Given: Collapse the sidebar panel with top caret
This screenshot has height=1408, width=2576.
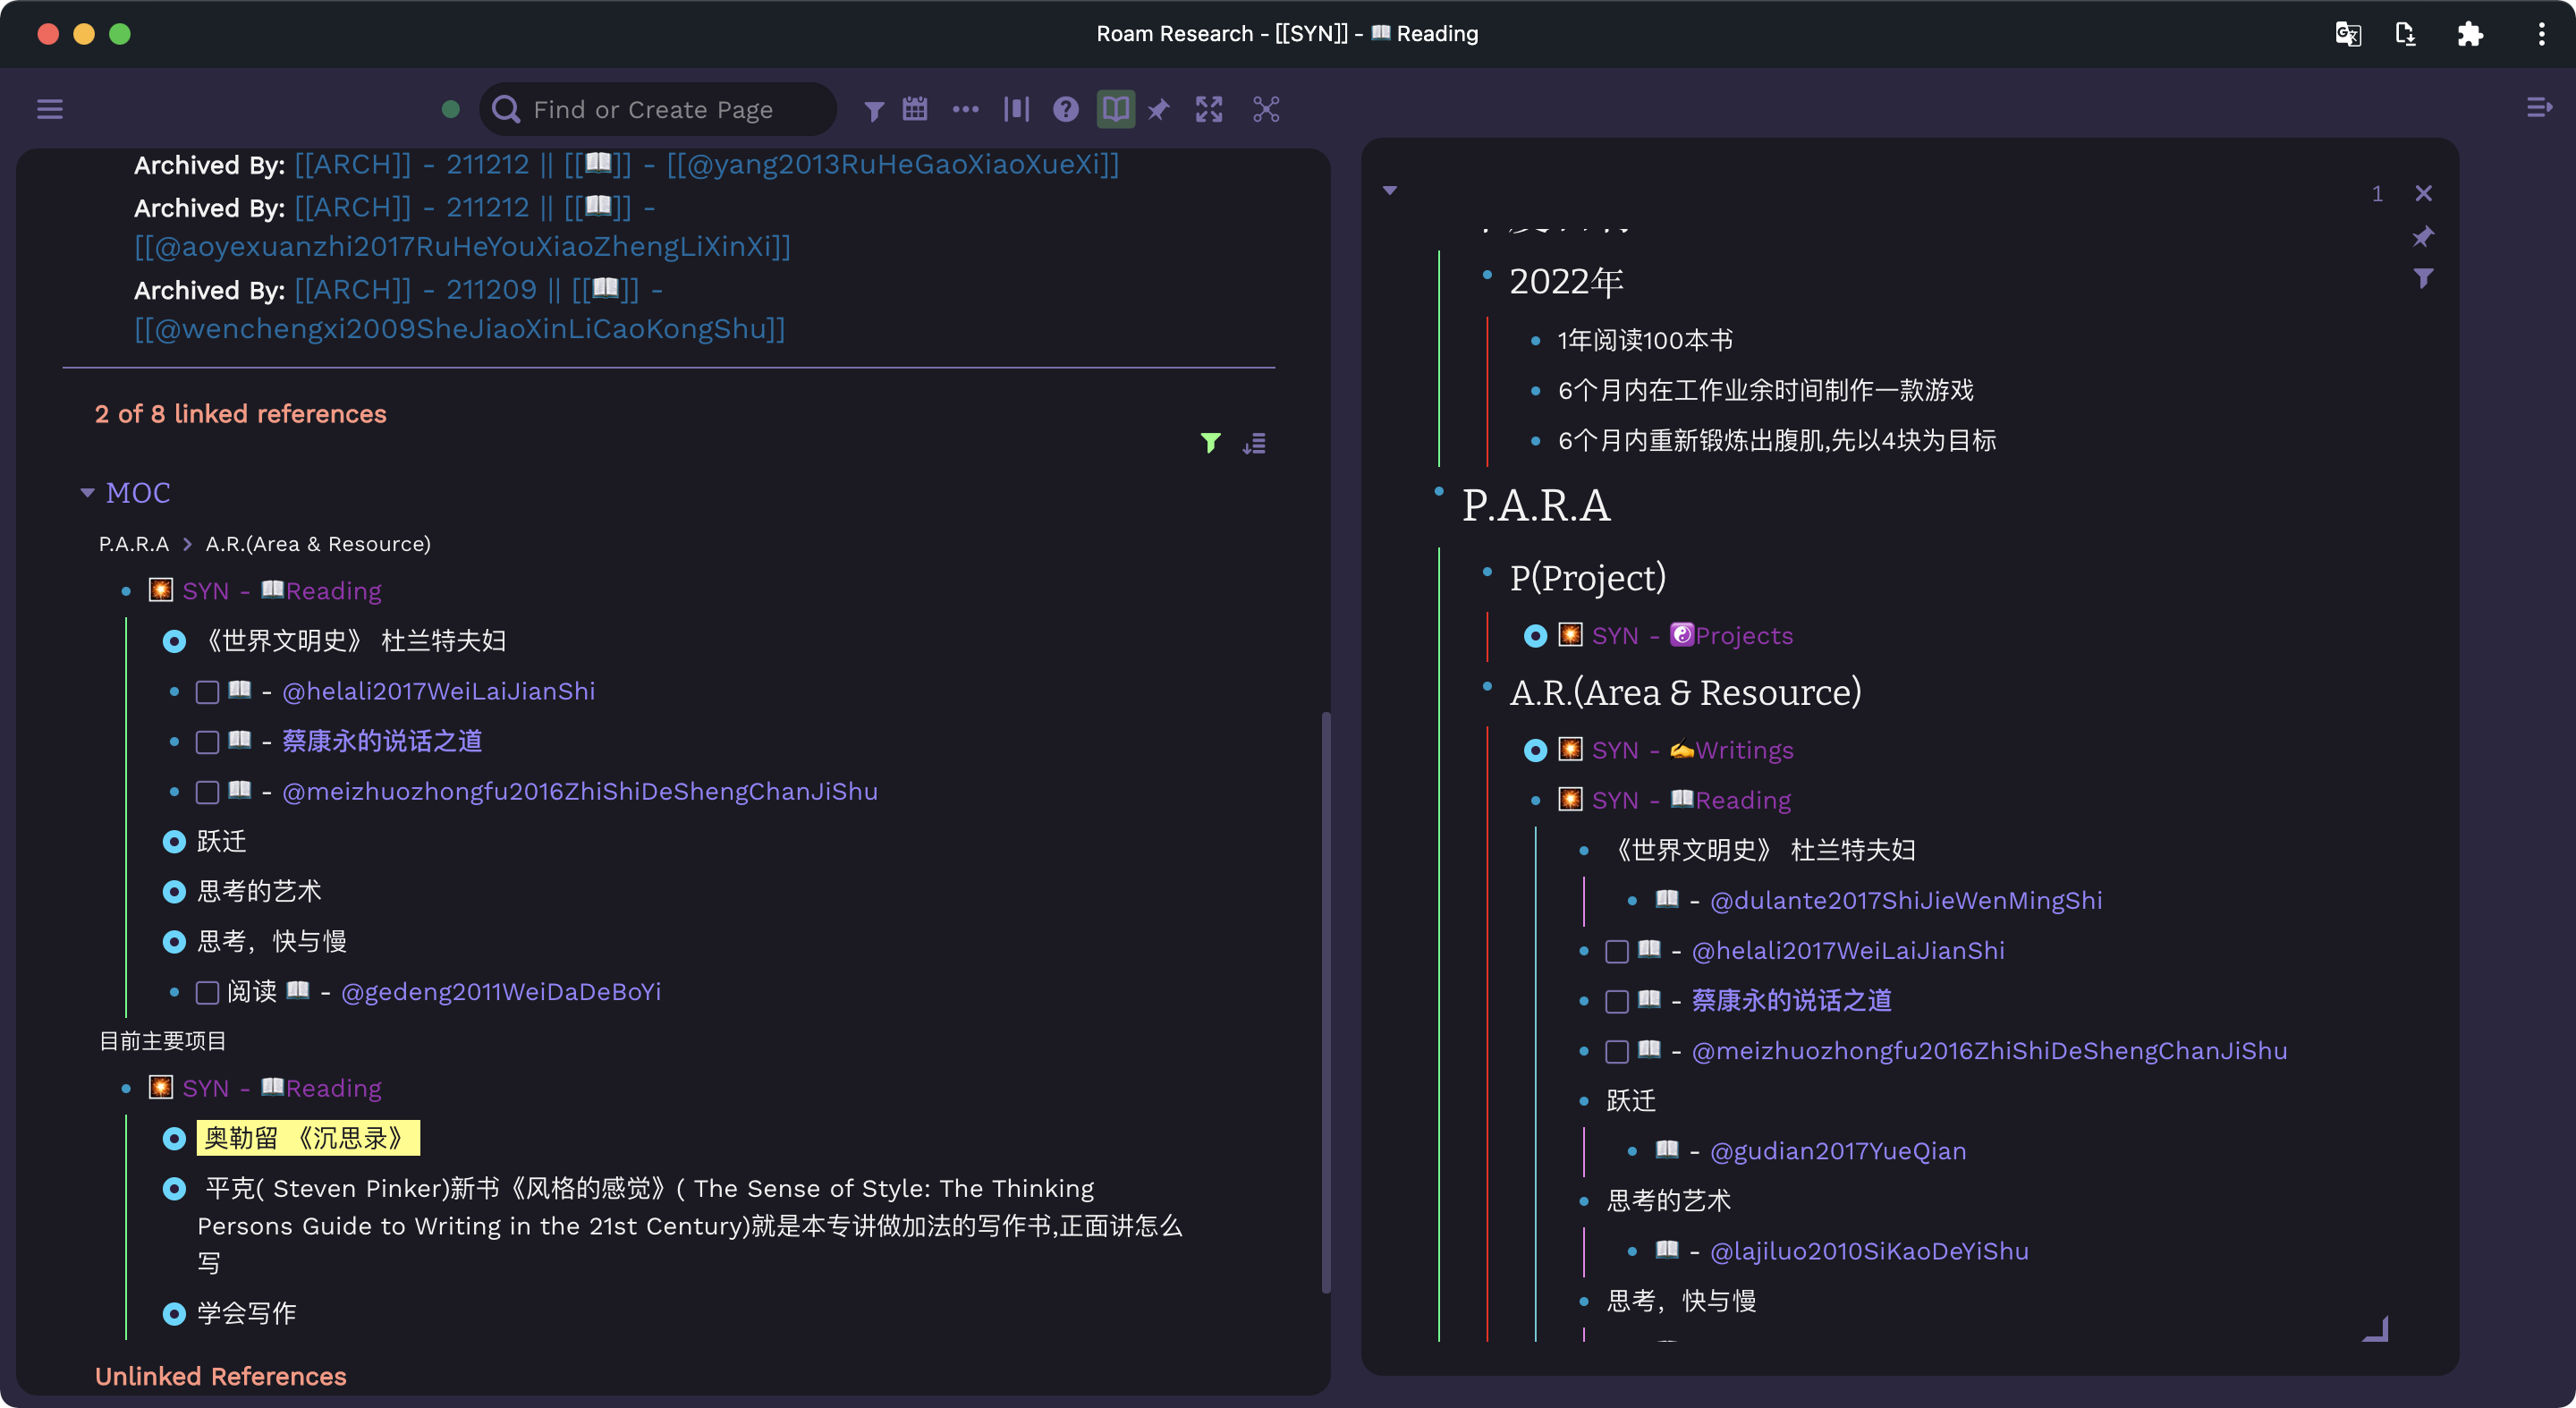Looking at the screenshot, I should [1390, 191].
